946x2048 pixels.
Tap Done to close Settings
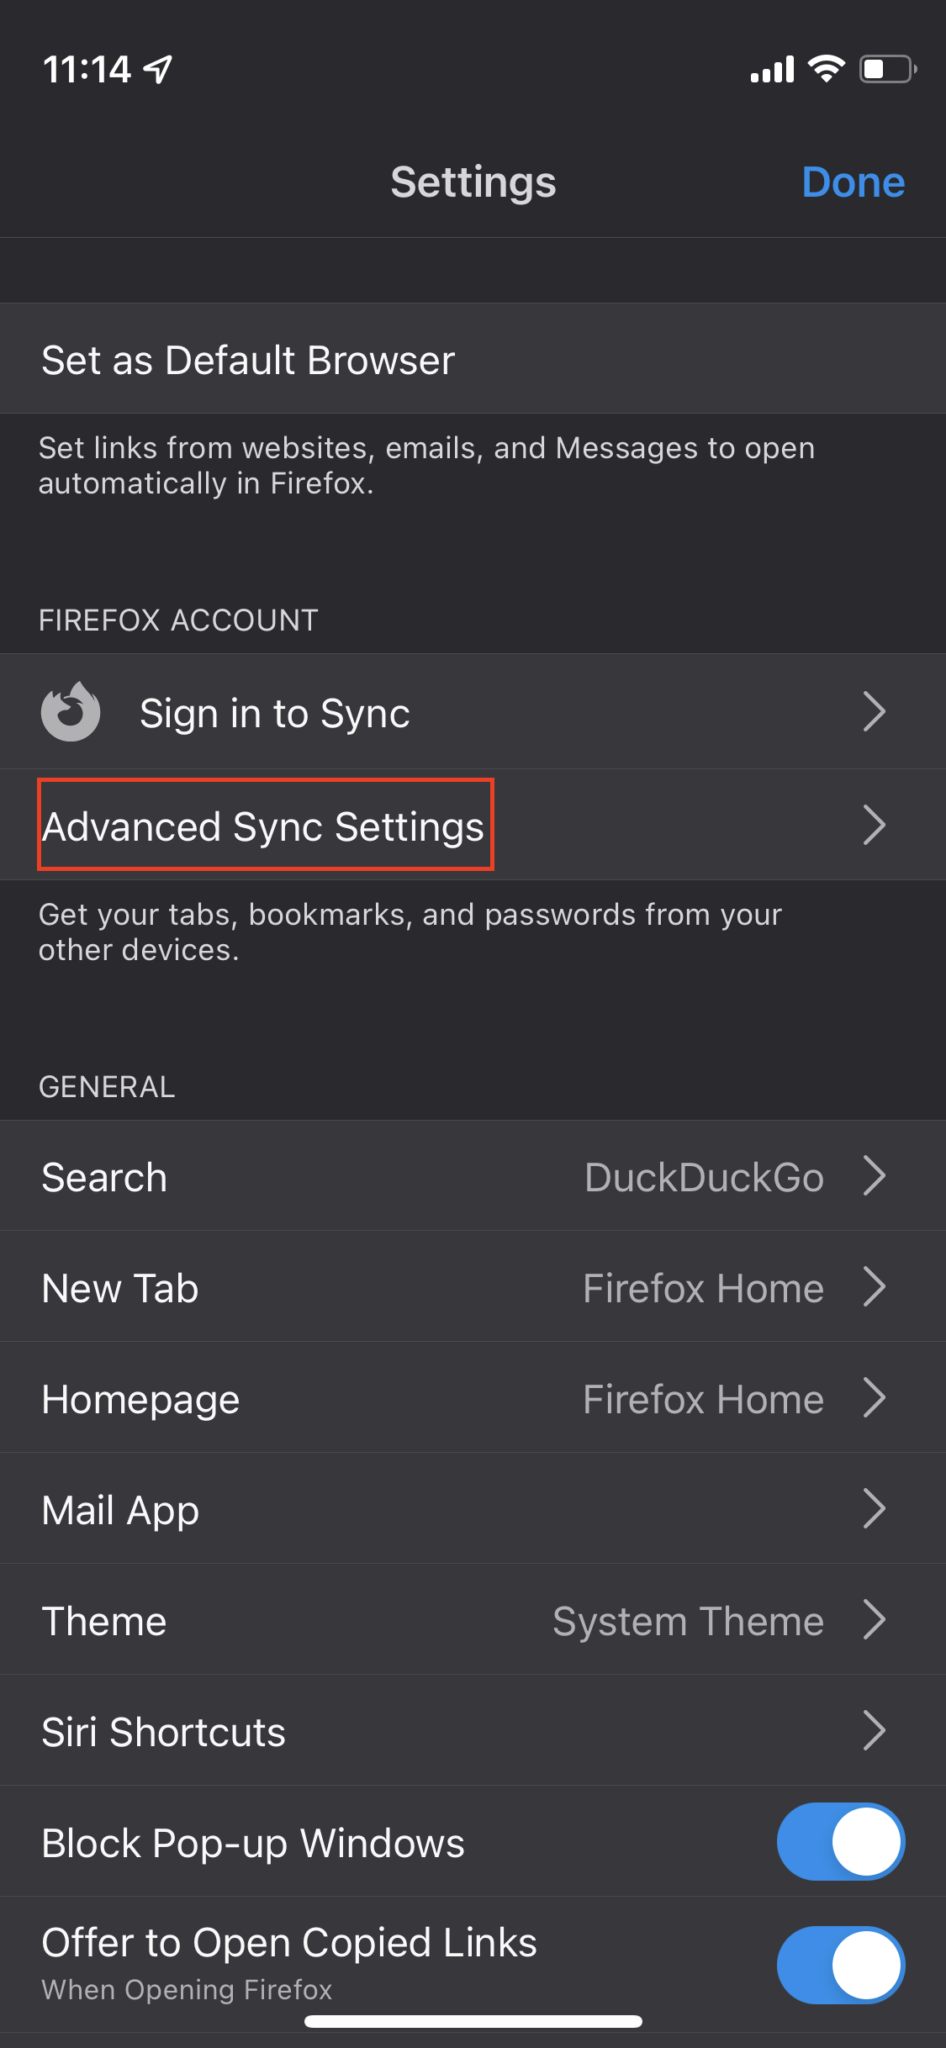[853, 182]
